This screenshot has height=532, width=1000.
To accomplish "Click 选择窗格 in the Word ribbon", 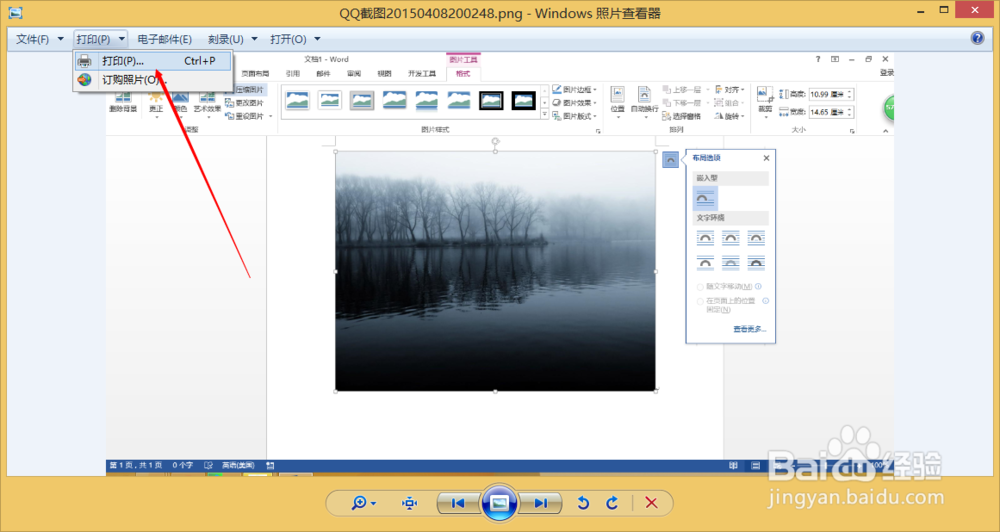I will tap(682, 116).
